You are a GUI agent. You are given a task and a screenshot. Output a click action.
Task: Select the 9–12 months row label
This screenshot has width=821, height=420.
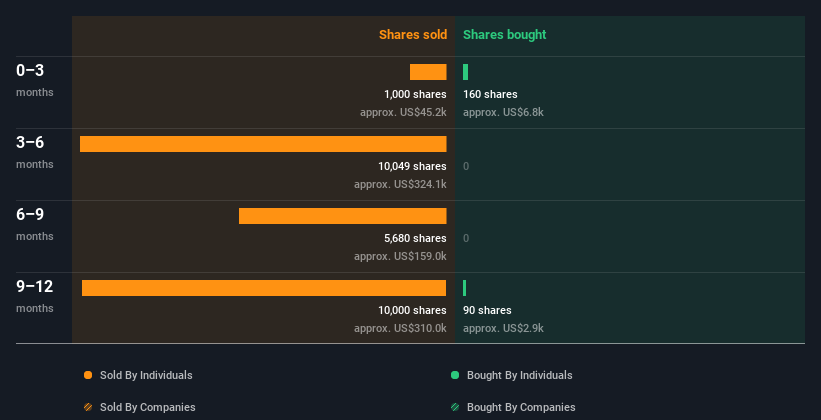coord(35,296)
